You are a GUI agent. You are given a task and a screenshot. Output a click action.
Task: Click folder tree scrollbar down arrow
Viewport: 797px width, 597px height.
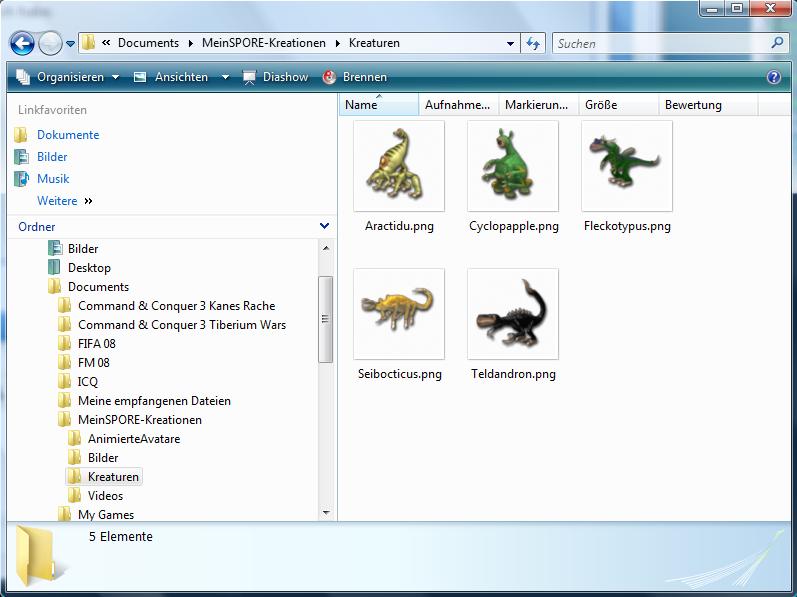pos(326,513)
